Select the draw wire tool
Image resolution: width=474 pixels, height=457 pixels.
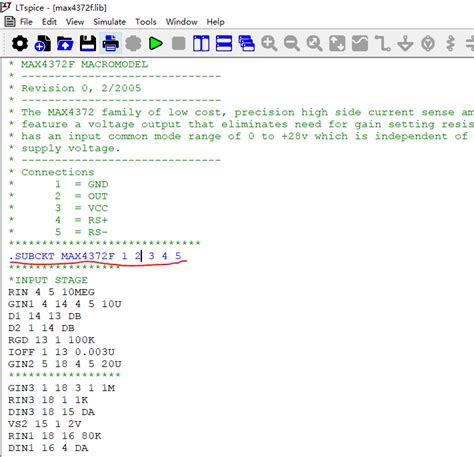383,44
